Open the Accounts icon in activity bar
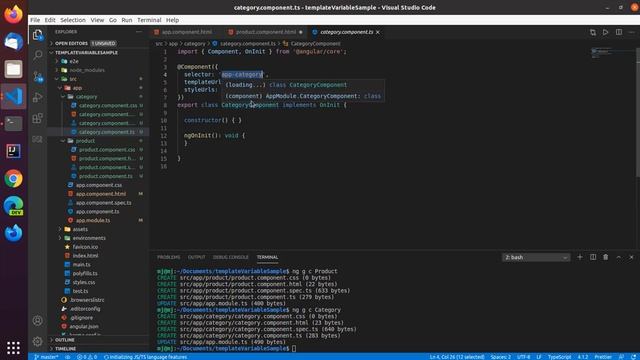The height and width of the screenshot is (360, 640). tap(38, 320)
